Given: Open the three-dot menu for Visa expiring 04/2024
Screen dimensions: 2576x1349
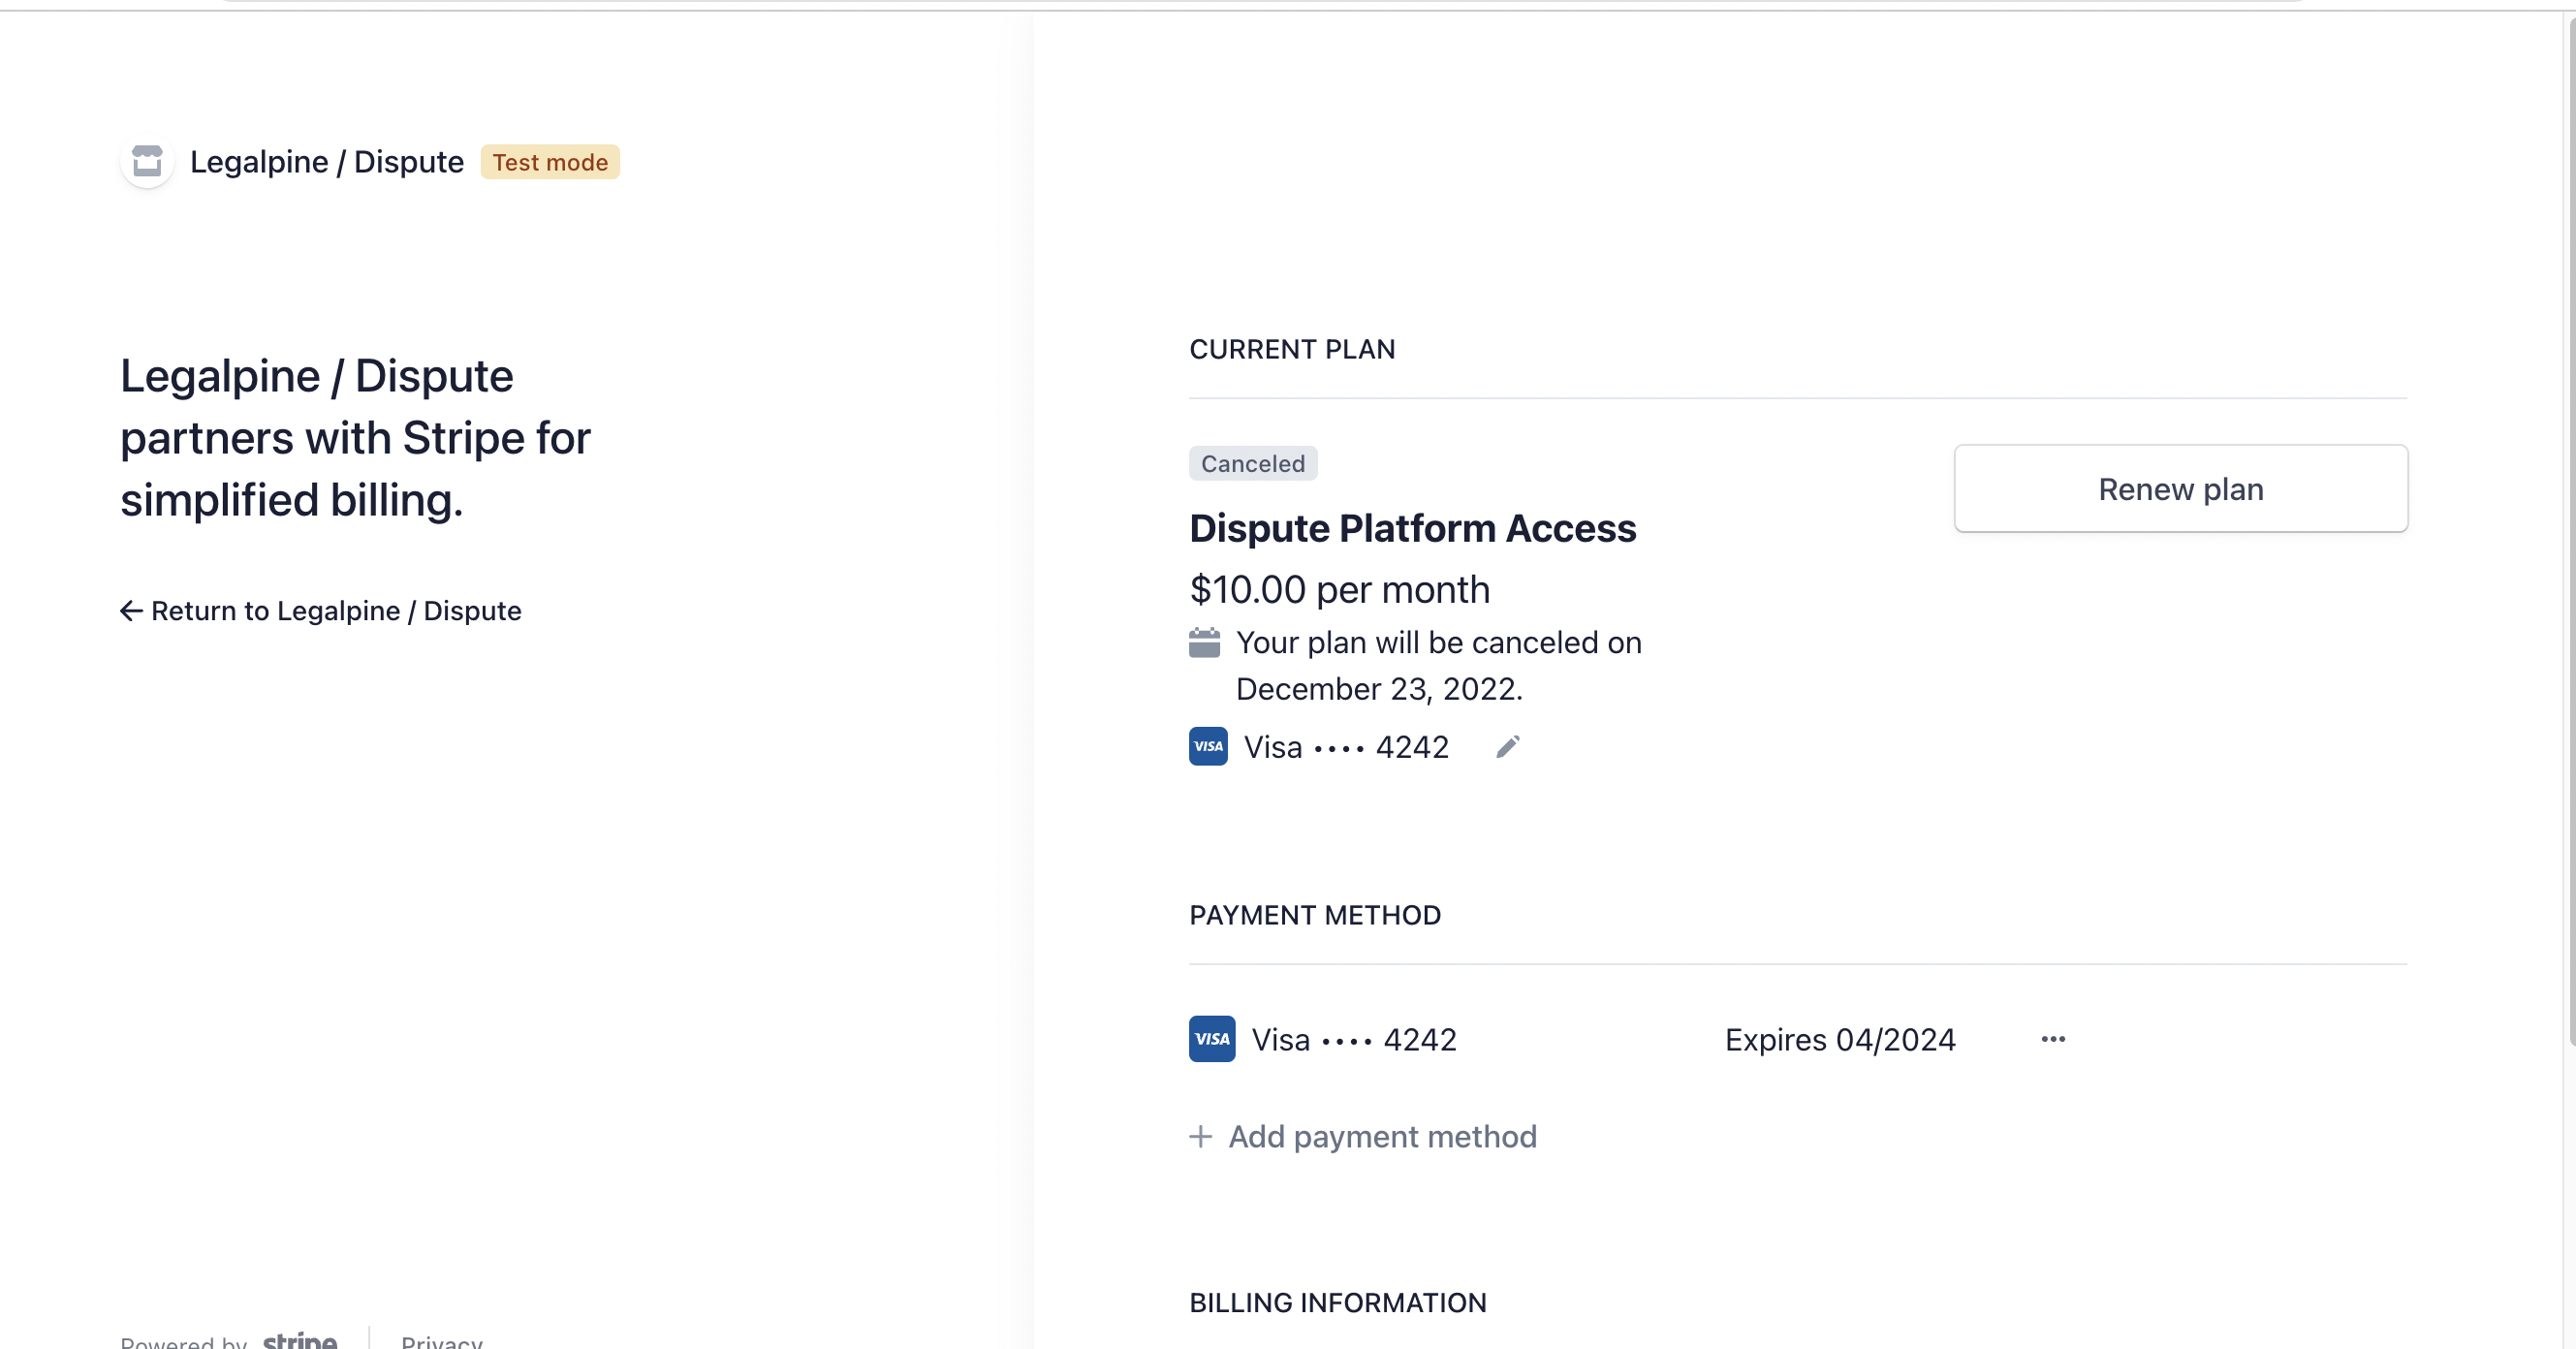Looking at the screenshot, I should 2053,1039.
